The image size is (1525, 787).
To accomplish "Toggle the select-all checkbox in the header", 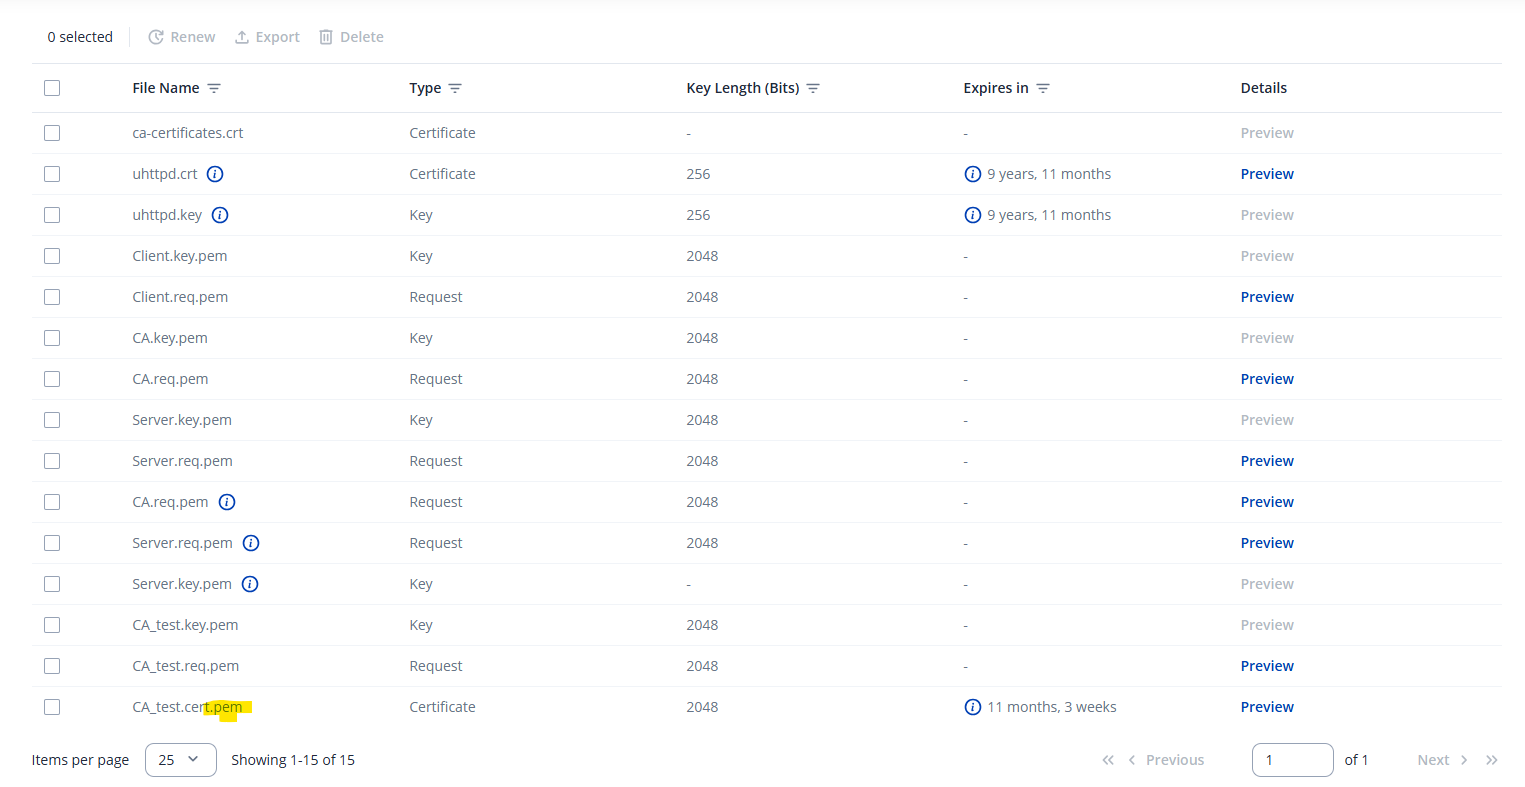I will click(x=52, y=88).
